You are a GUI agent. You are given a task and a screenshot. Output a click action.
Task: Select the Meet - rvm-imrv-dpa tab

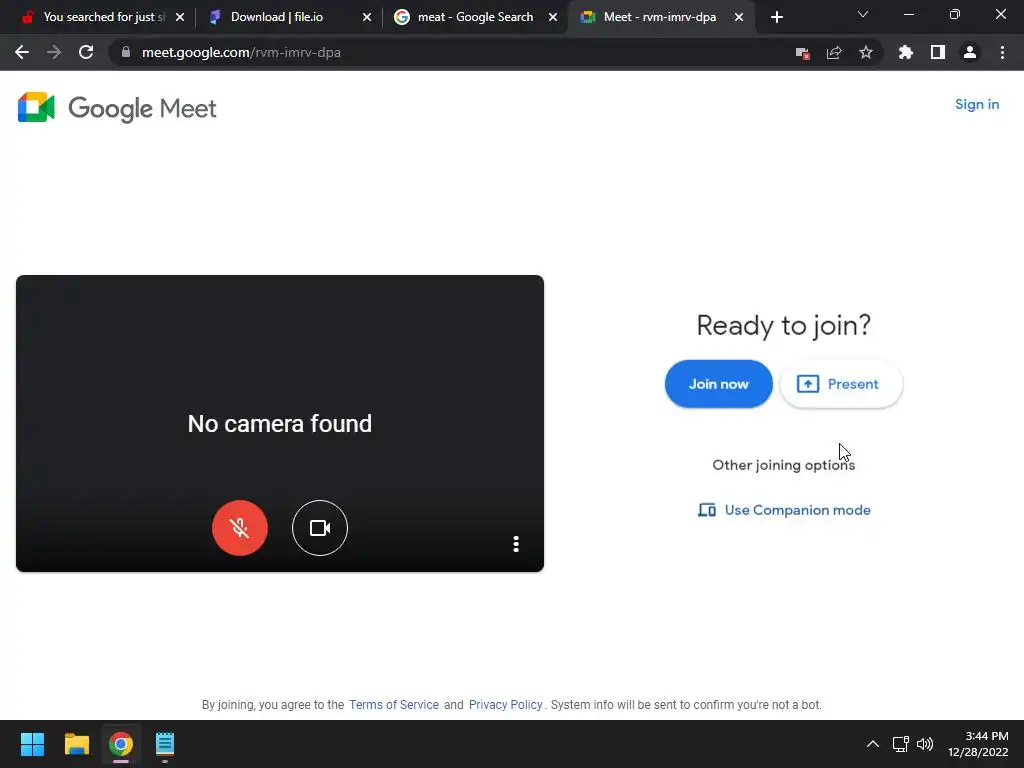[660, 17]
